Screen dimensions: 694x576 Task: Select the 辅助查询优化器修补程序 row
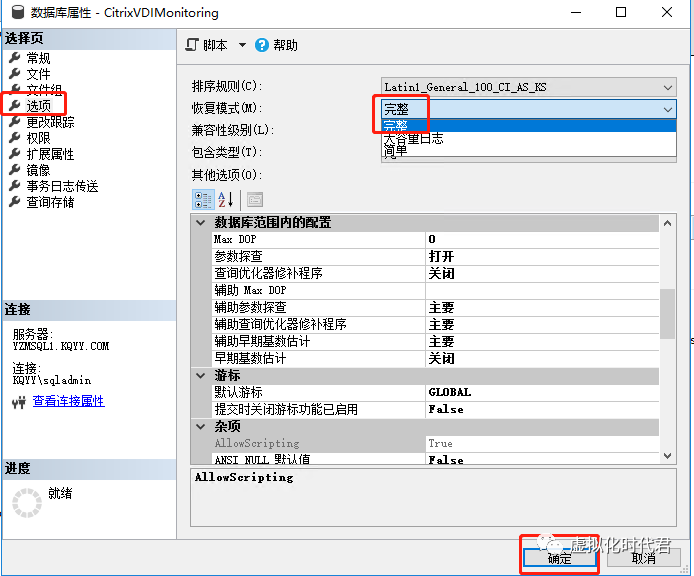tap(436, 325)
